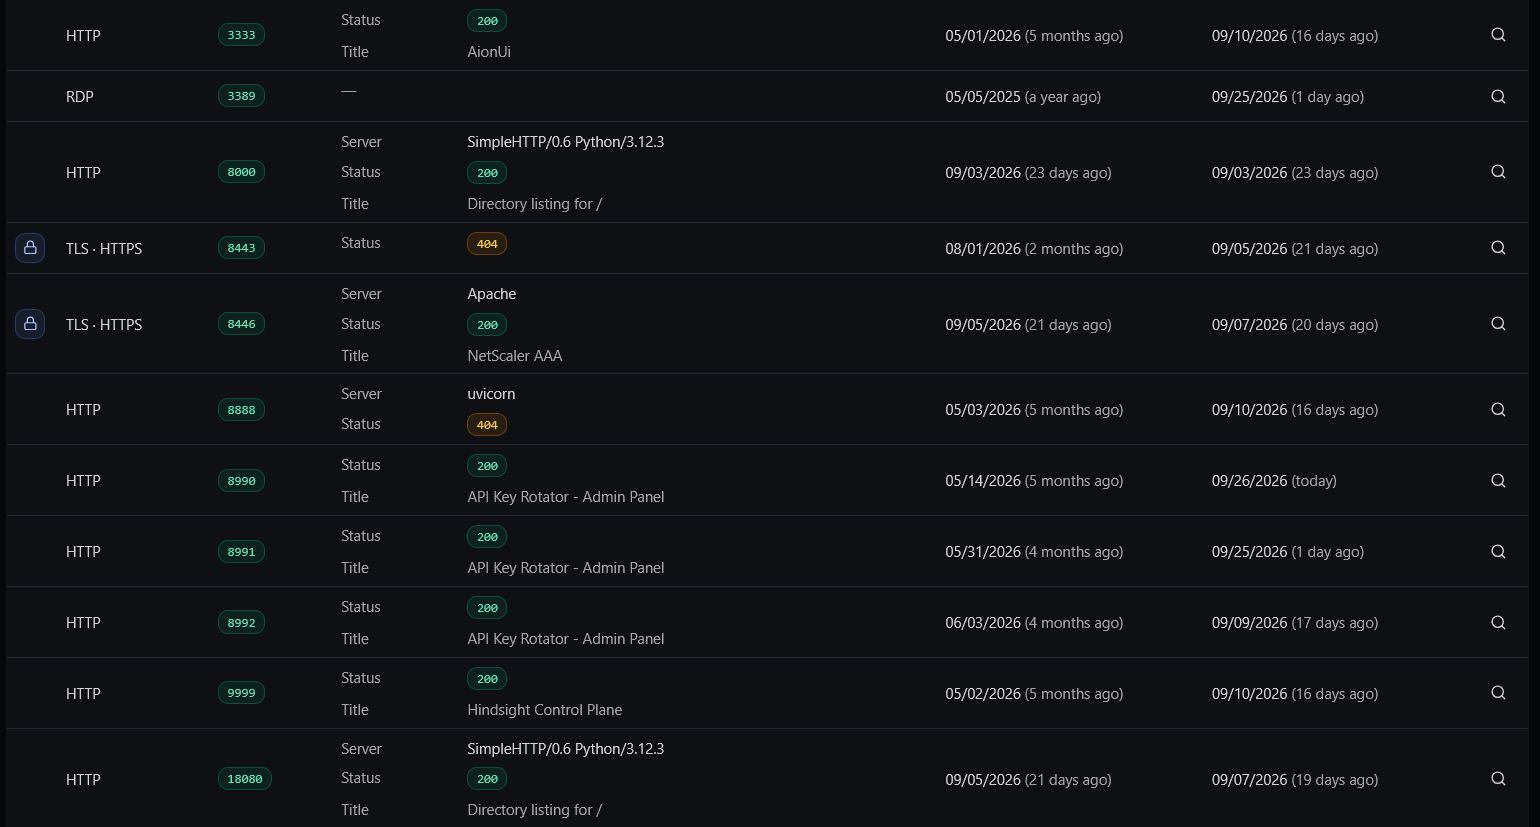Inspect uvicorn port 8888 via magnifier icon
The image size is (1540, 827).
point(1498,410)
